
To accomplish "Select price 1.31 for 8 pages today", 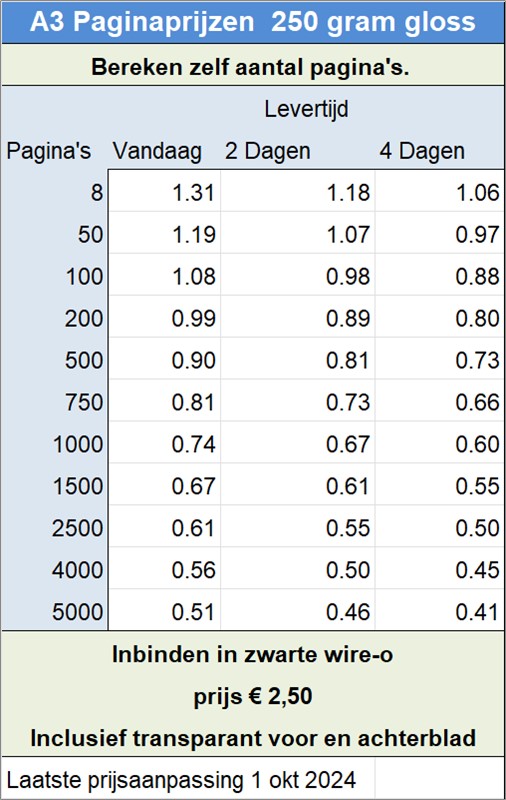I will 164,193.
